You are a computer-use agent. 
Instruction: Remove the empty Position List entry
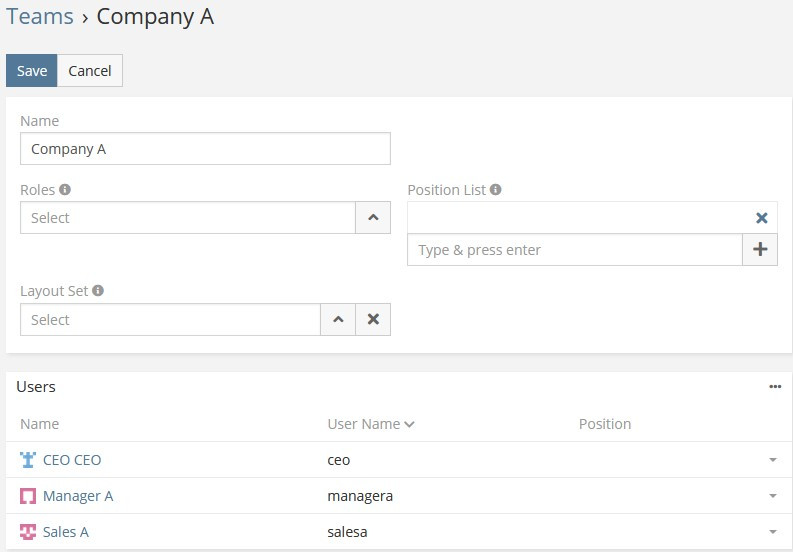pos(761,218)
